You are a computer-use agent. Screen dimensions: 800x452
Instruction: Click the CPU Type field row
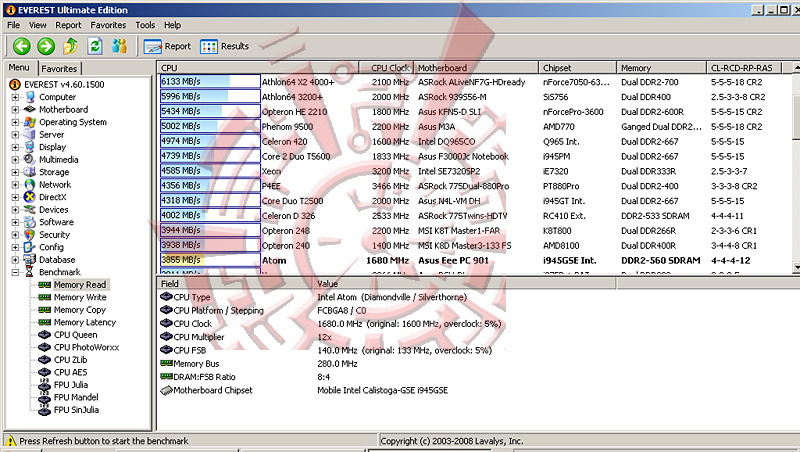(x=313, y=297)
